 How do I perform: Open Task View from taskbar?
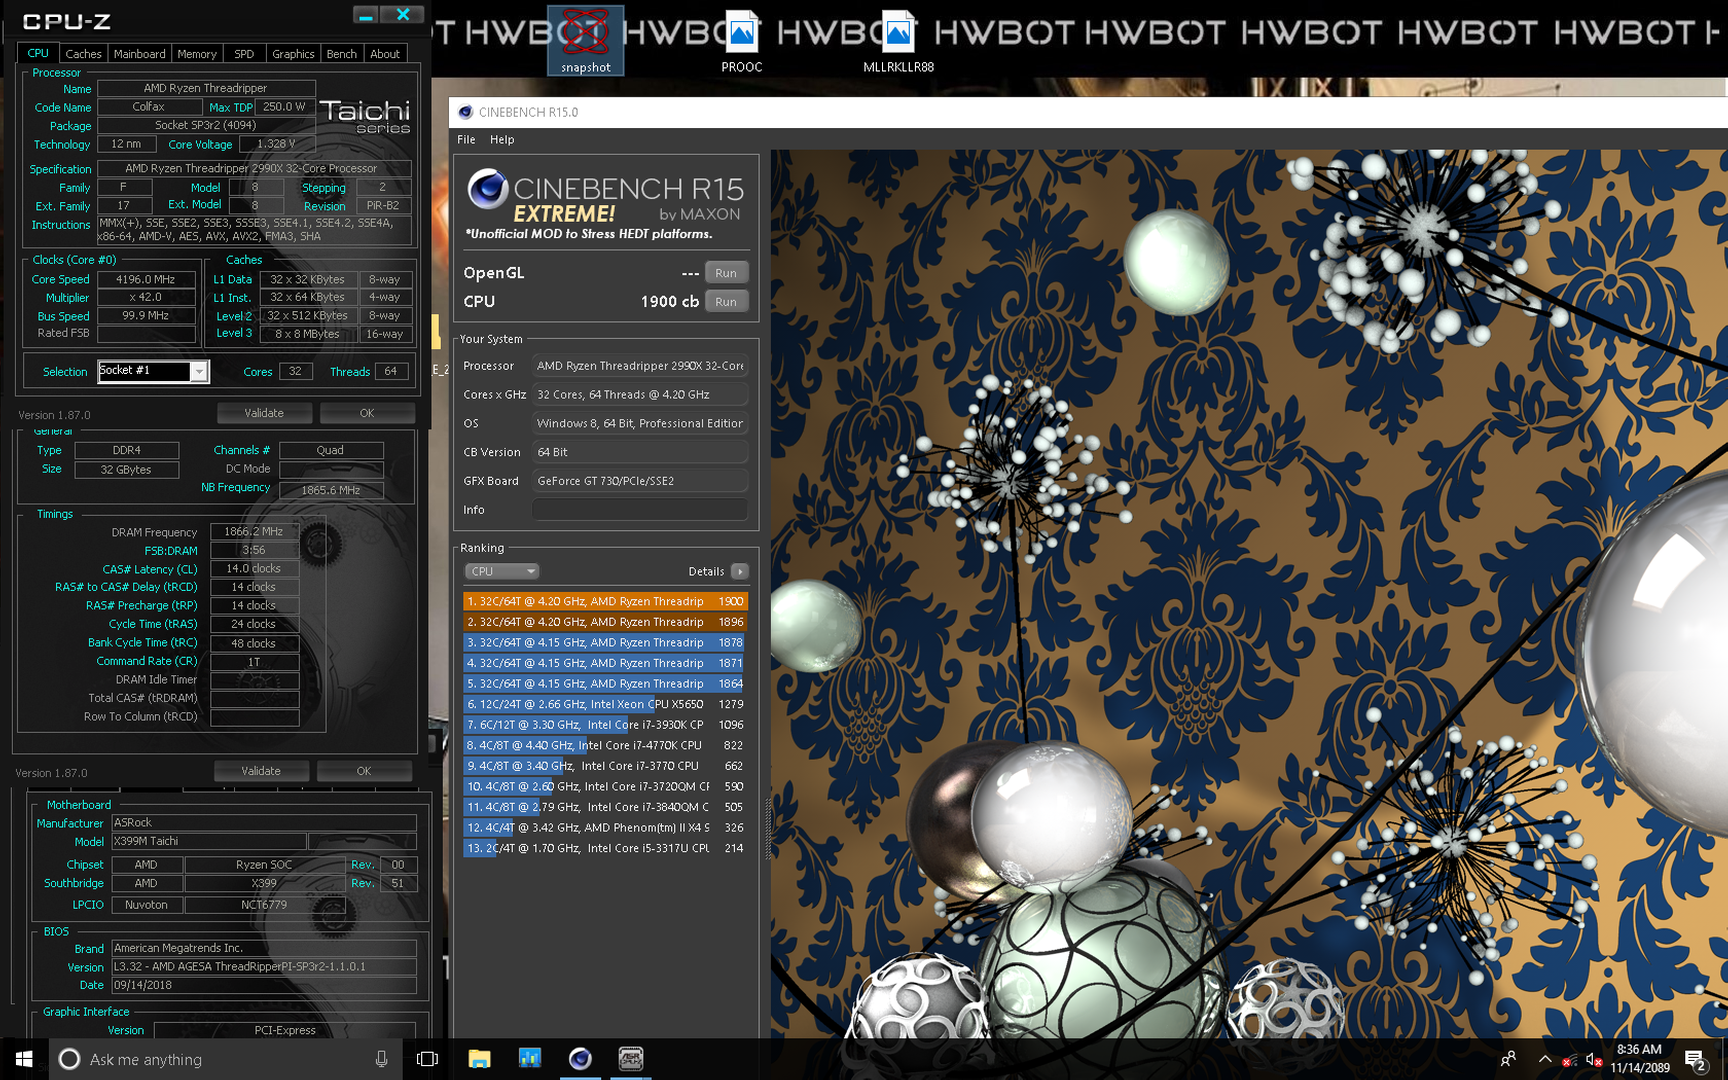click(427, 1059)
